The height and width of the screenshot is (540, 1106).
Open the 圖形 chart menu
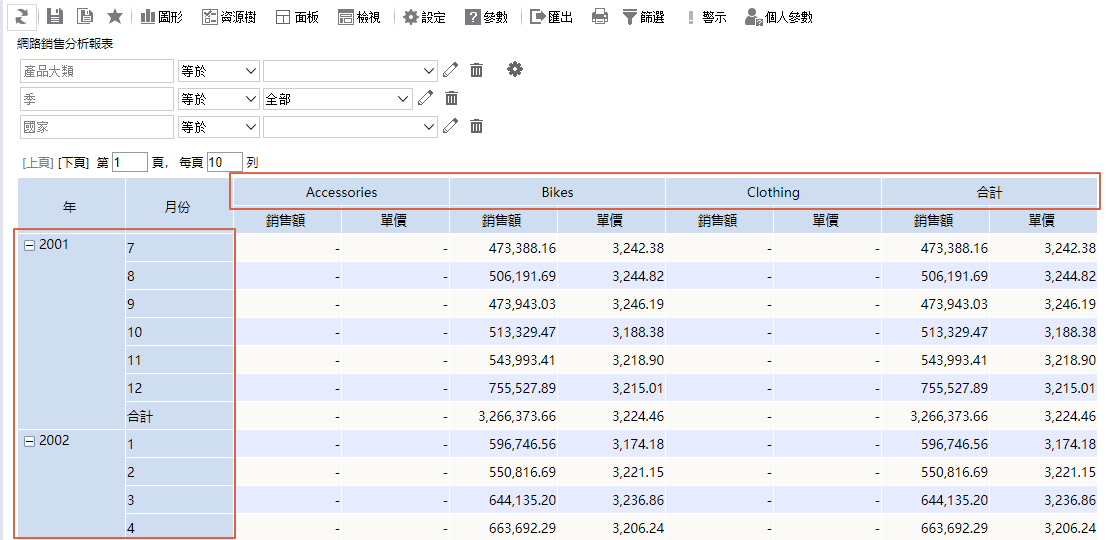pyautogui.click(x=161, y=17)
